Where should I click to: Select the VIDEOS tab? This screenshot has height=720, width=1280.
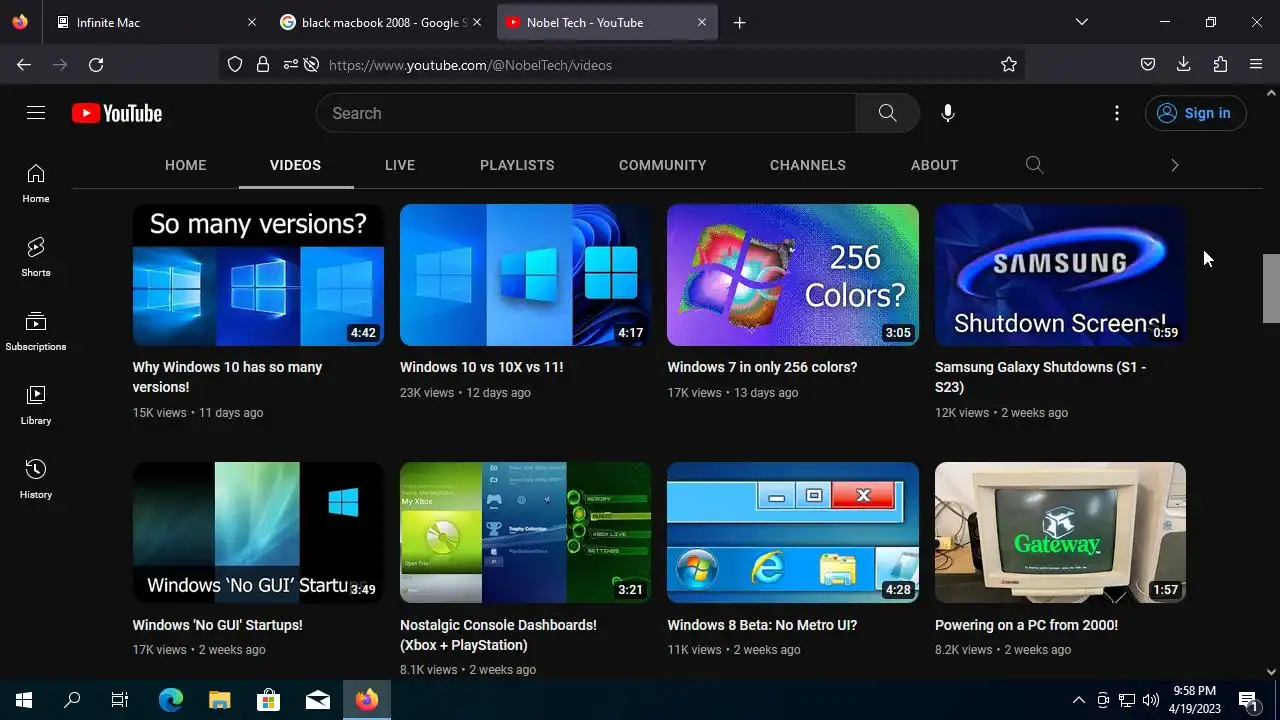tap(295, 165)
